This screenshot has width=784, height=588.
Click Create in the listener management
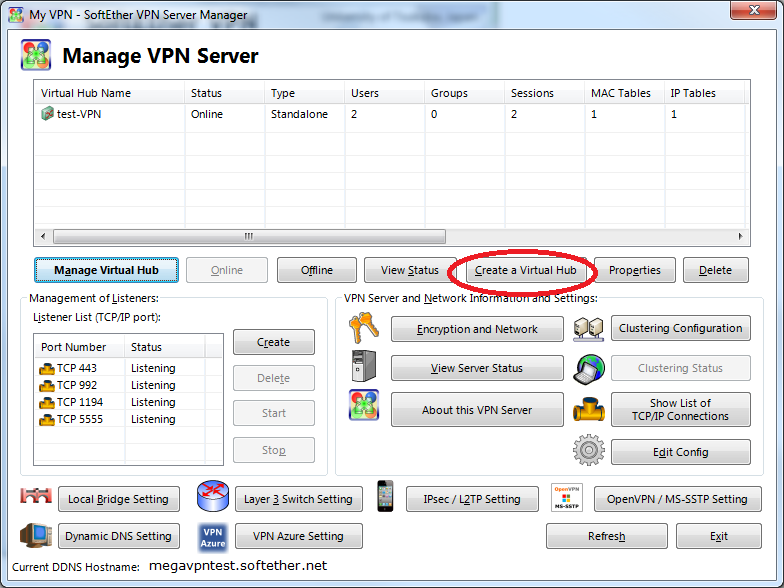pos(274,342)
